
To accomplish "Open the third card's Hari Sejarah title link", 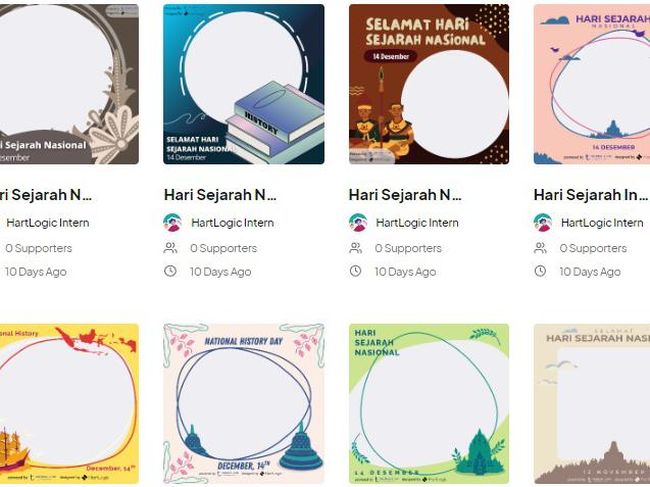I will 405,194.
